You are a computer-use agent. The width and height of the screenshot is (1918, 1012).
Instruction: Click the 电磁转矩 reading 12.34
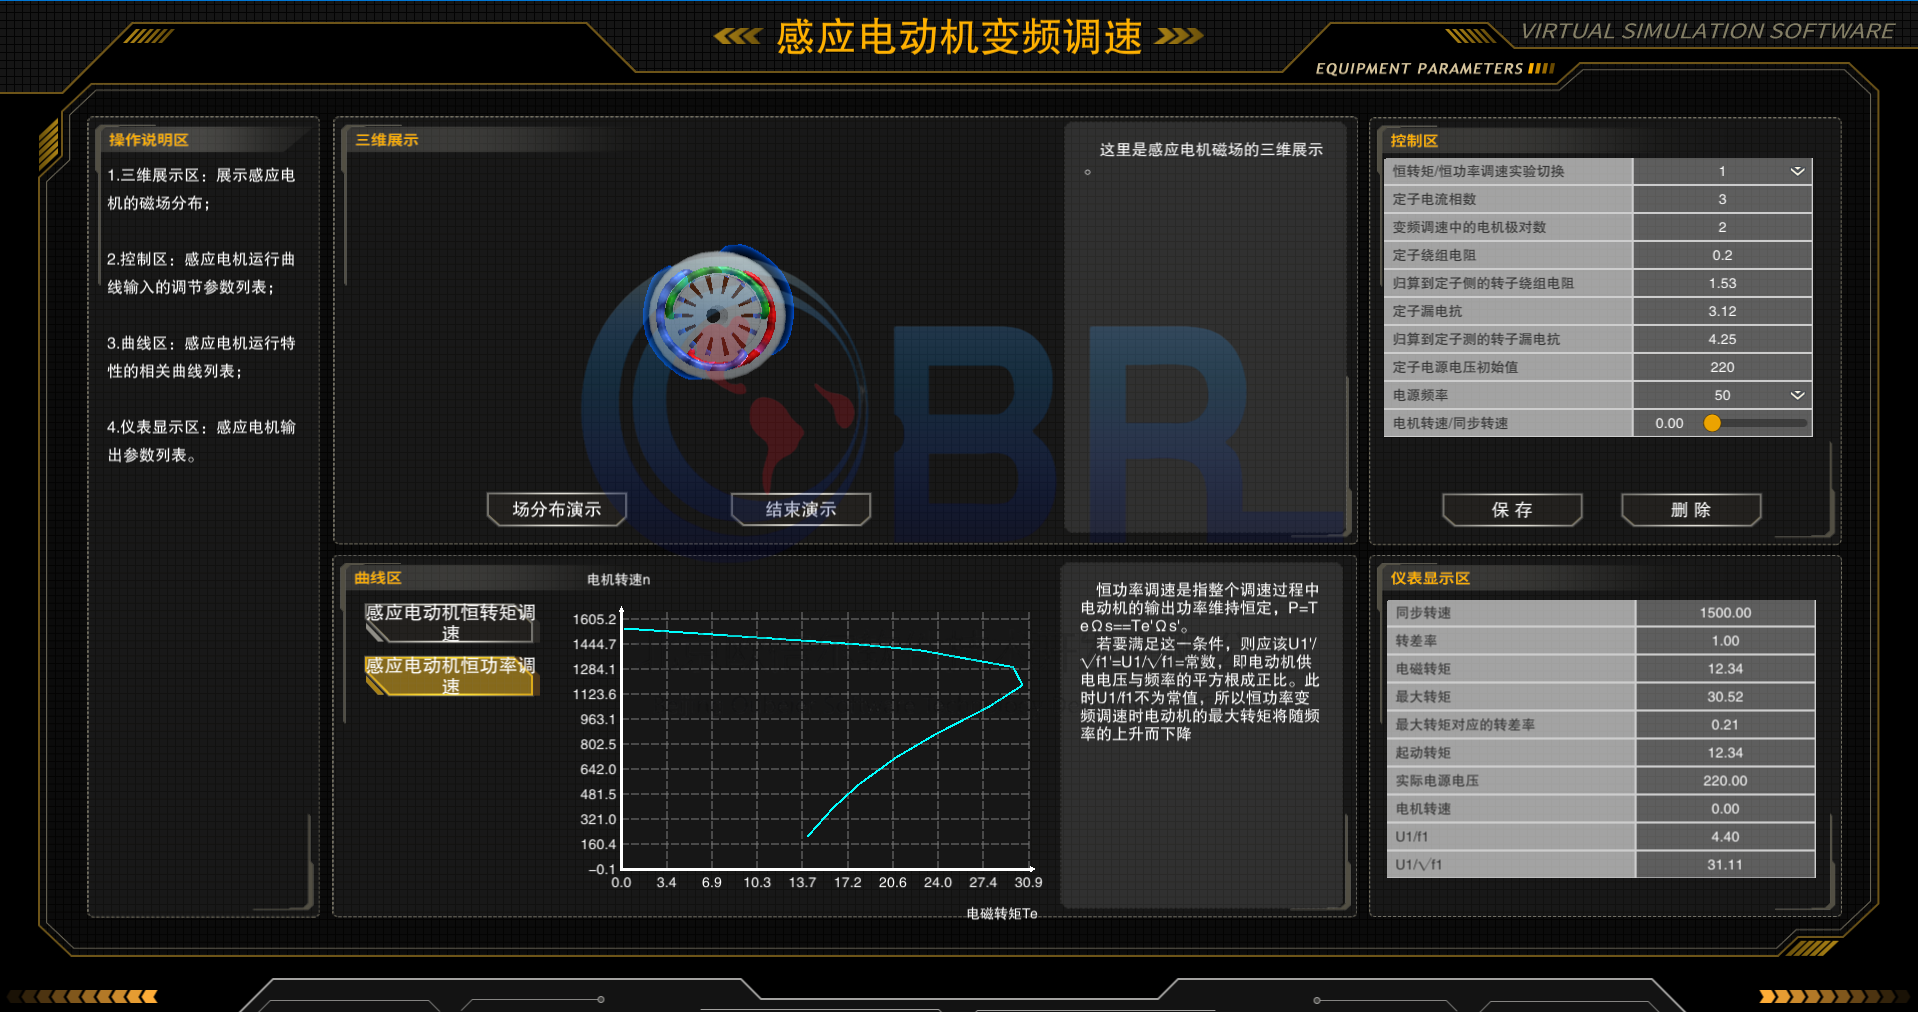(1725, 668)
